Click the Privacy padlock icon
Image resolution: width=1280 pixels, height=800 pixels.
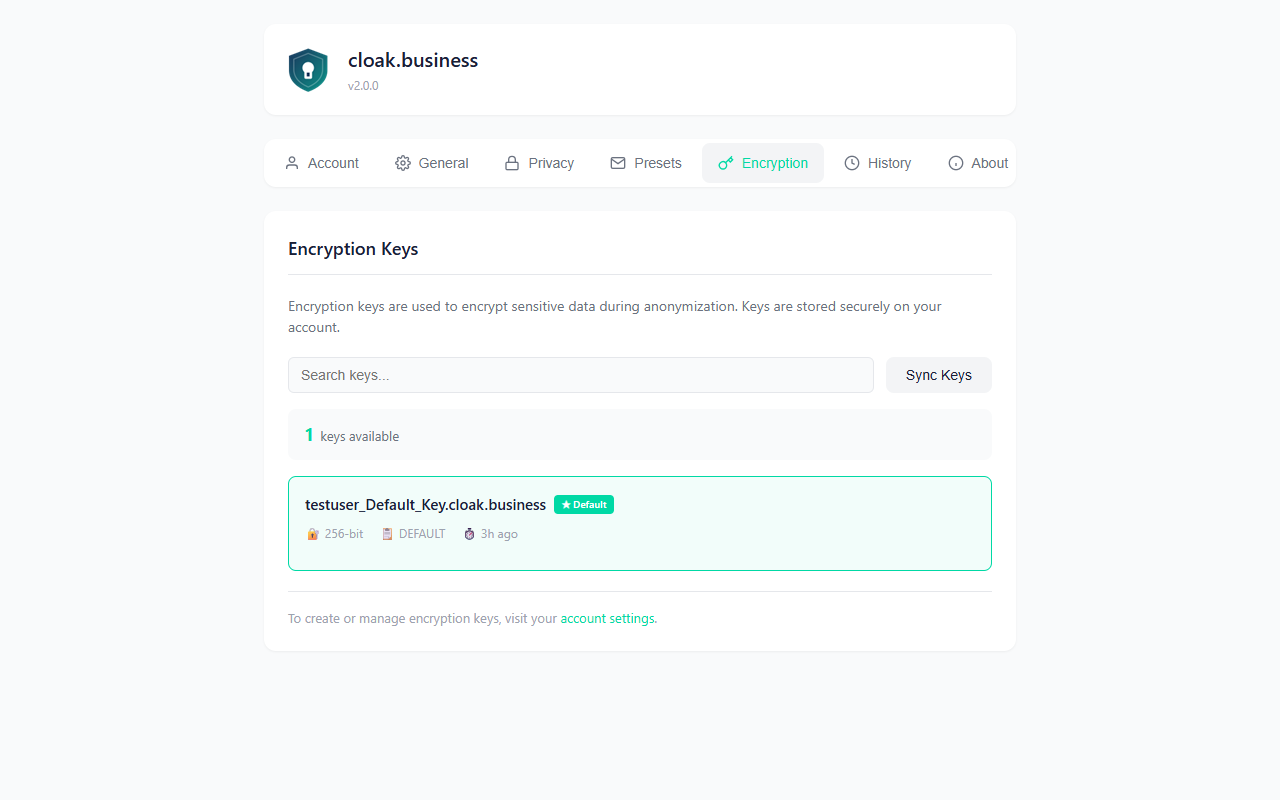[511, 162]
